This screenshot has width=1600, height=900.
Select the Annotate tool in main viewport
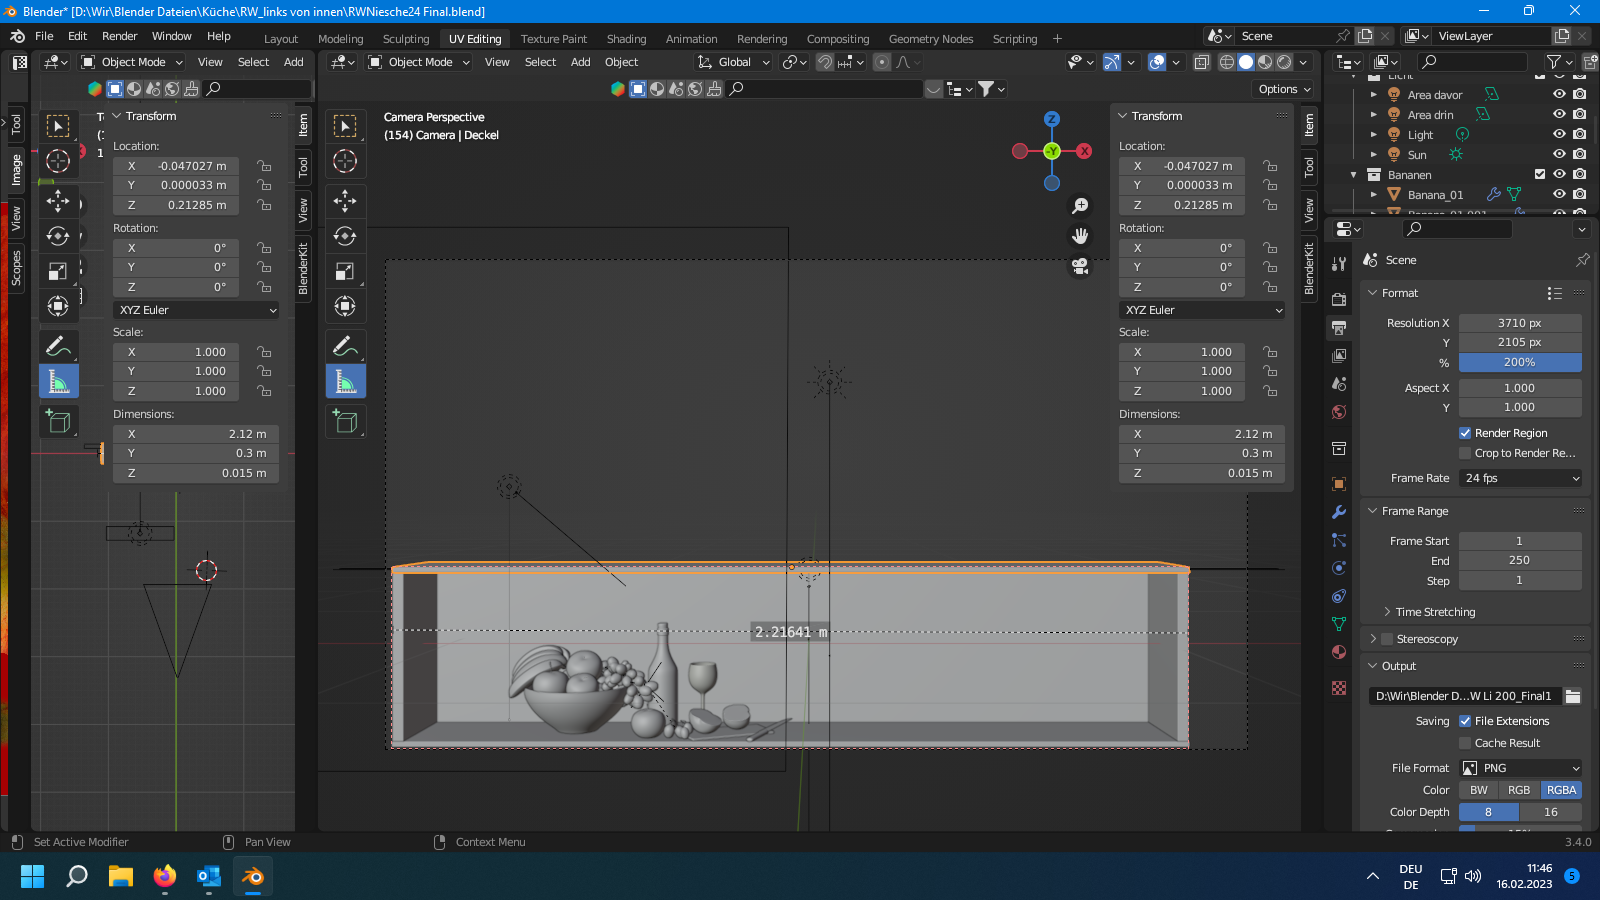click(345, 347)
